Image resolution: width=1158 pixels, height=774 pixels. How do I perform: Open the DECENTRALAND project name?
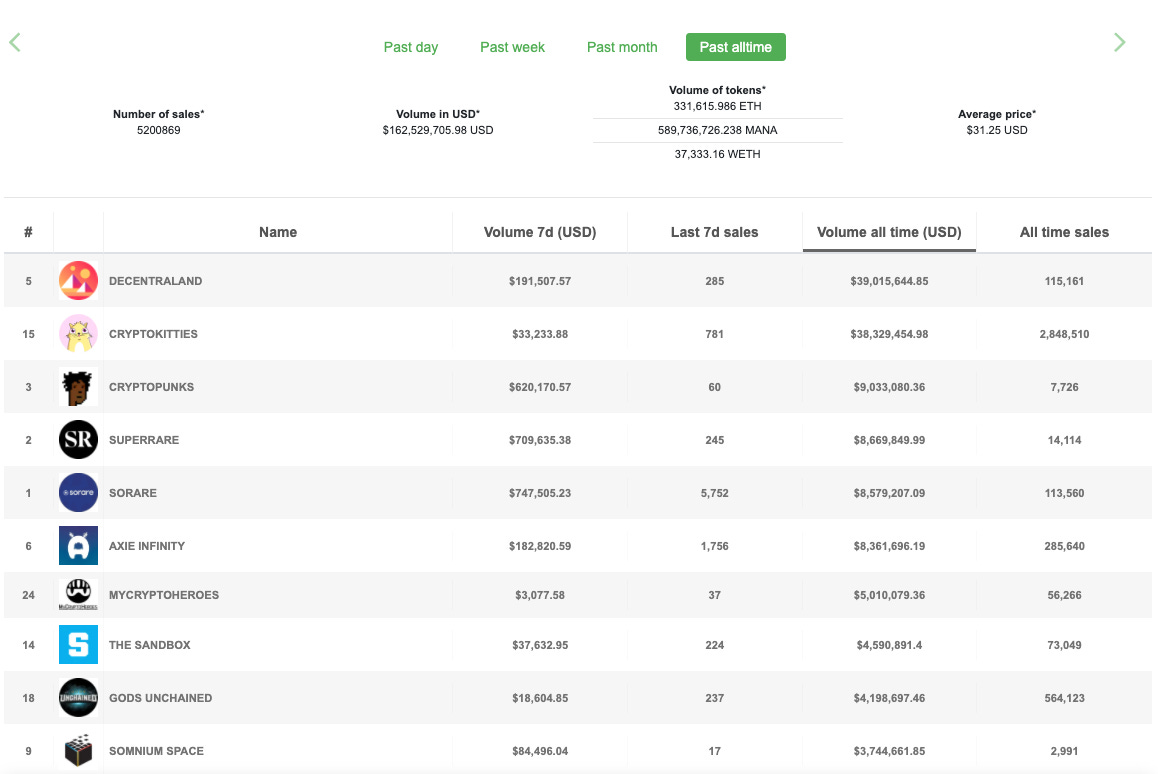coord(155,281)
